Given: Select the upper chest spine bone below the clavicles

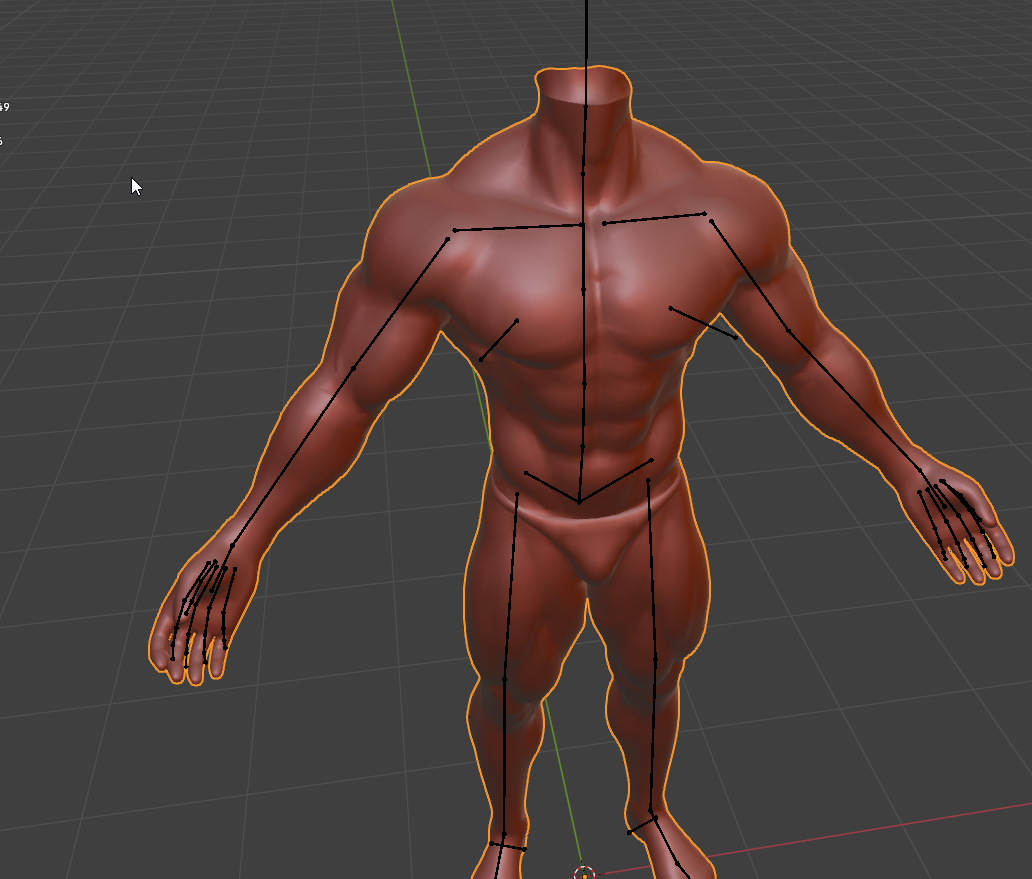Looking at the screenshot, I should pos(583,257).
